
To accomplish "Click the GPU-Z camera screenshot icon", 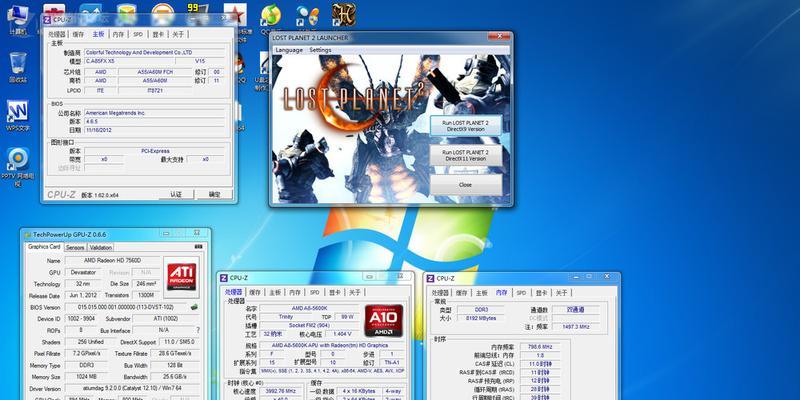I will point(198,246).
